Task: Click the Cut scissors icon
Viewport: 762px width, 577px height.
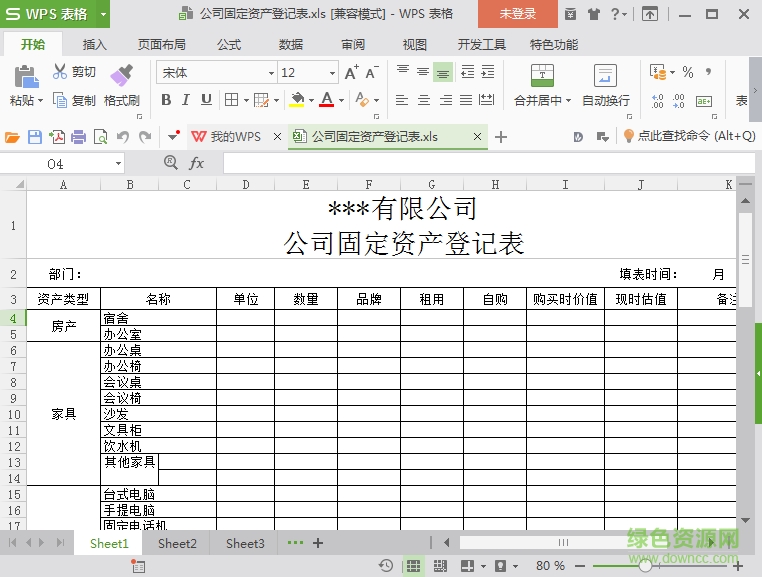Action: point(60,71)
